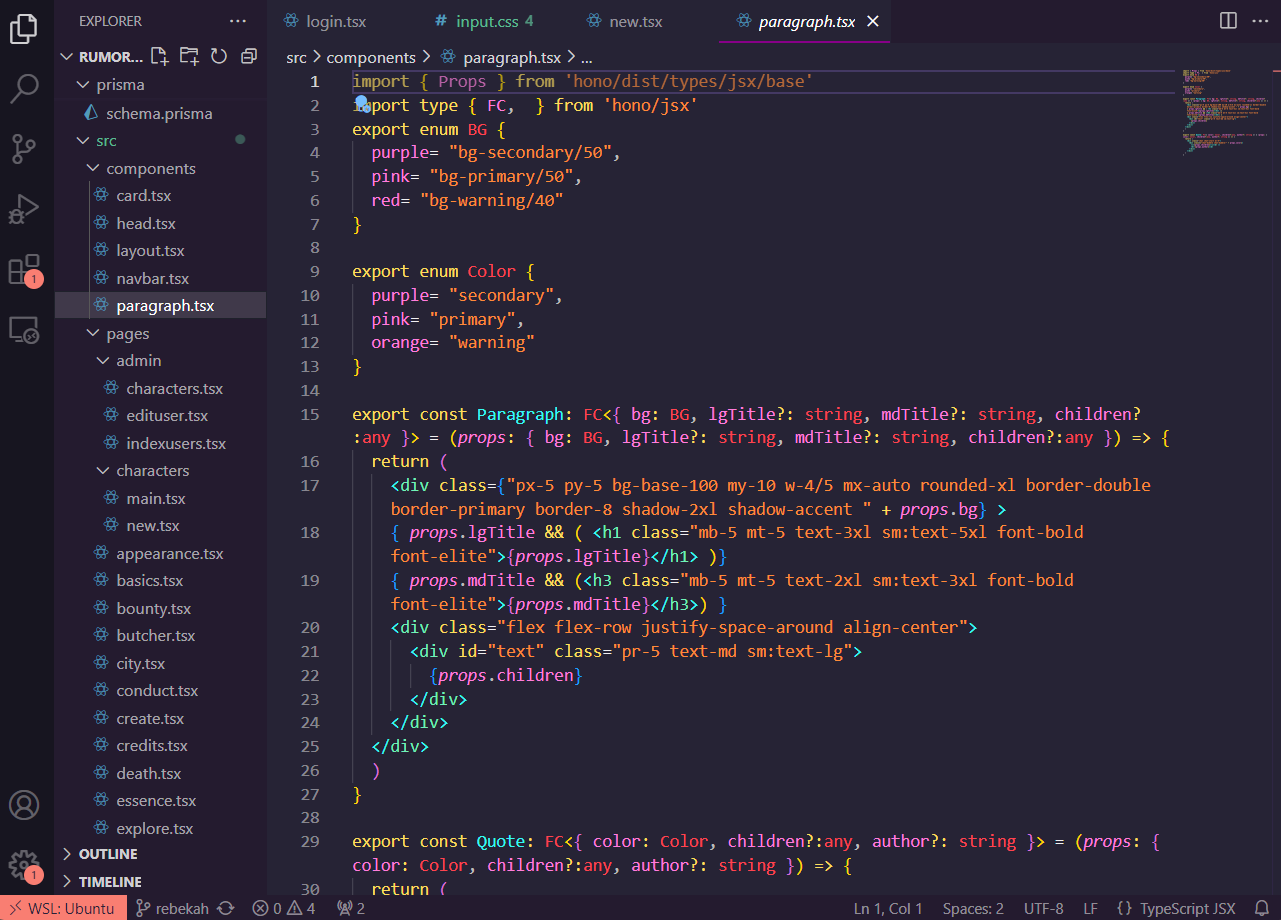Open the Extensions view with badge
Image resolution: width=1281 pixels, height=920 pixels.
tap(24, 270)
